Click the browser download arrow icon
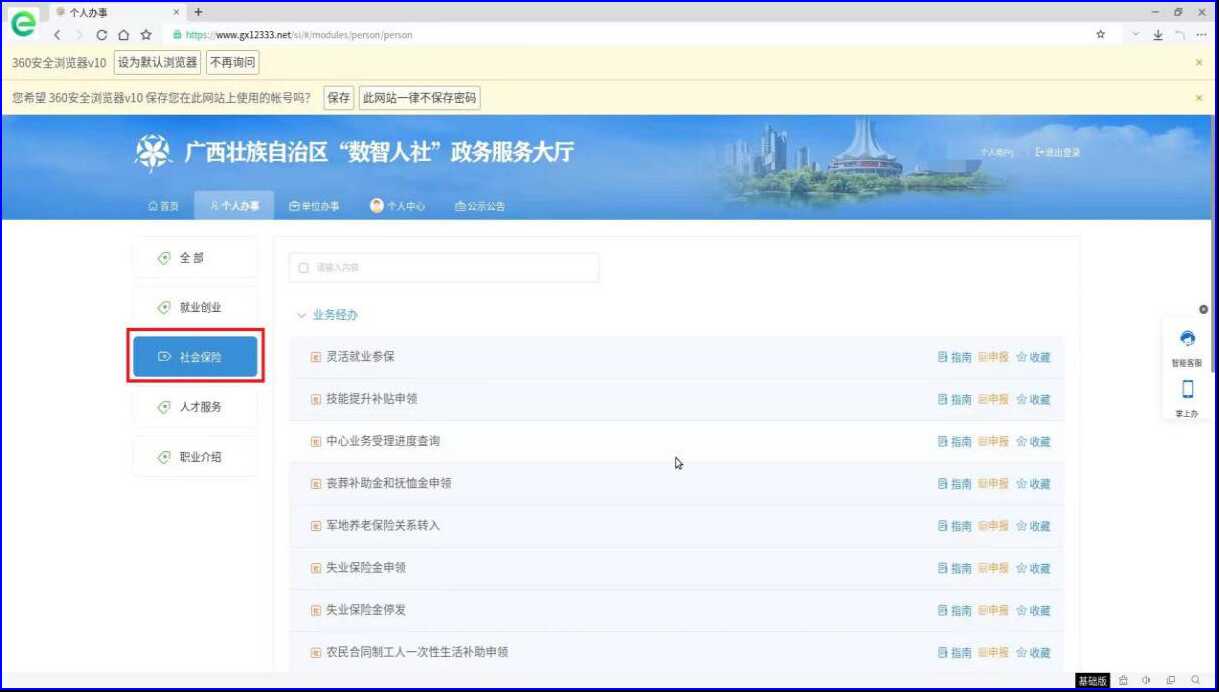Screen dimensions: 1219x692 point(1158,34)
